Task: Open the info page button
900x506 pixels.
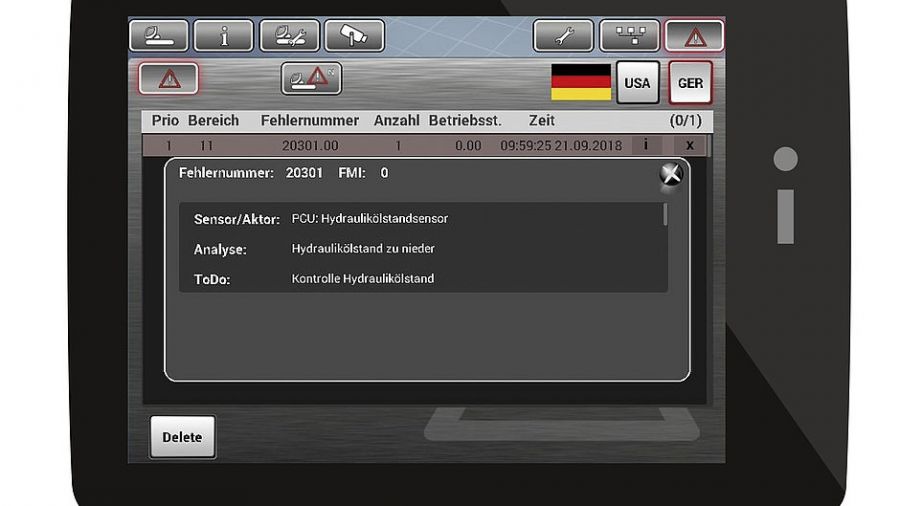Action: point(223,36)
